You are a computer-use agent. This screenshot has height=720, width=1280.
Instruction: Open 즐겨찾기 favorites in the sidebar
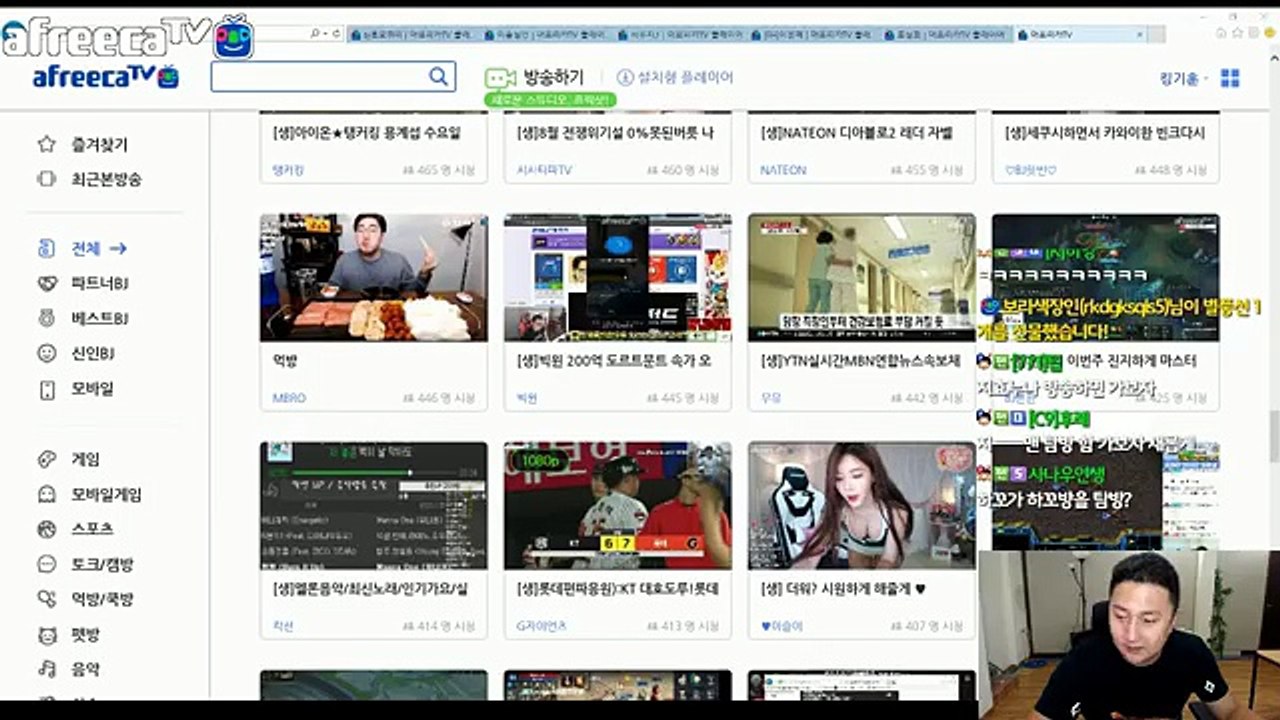click(84, 144)
